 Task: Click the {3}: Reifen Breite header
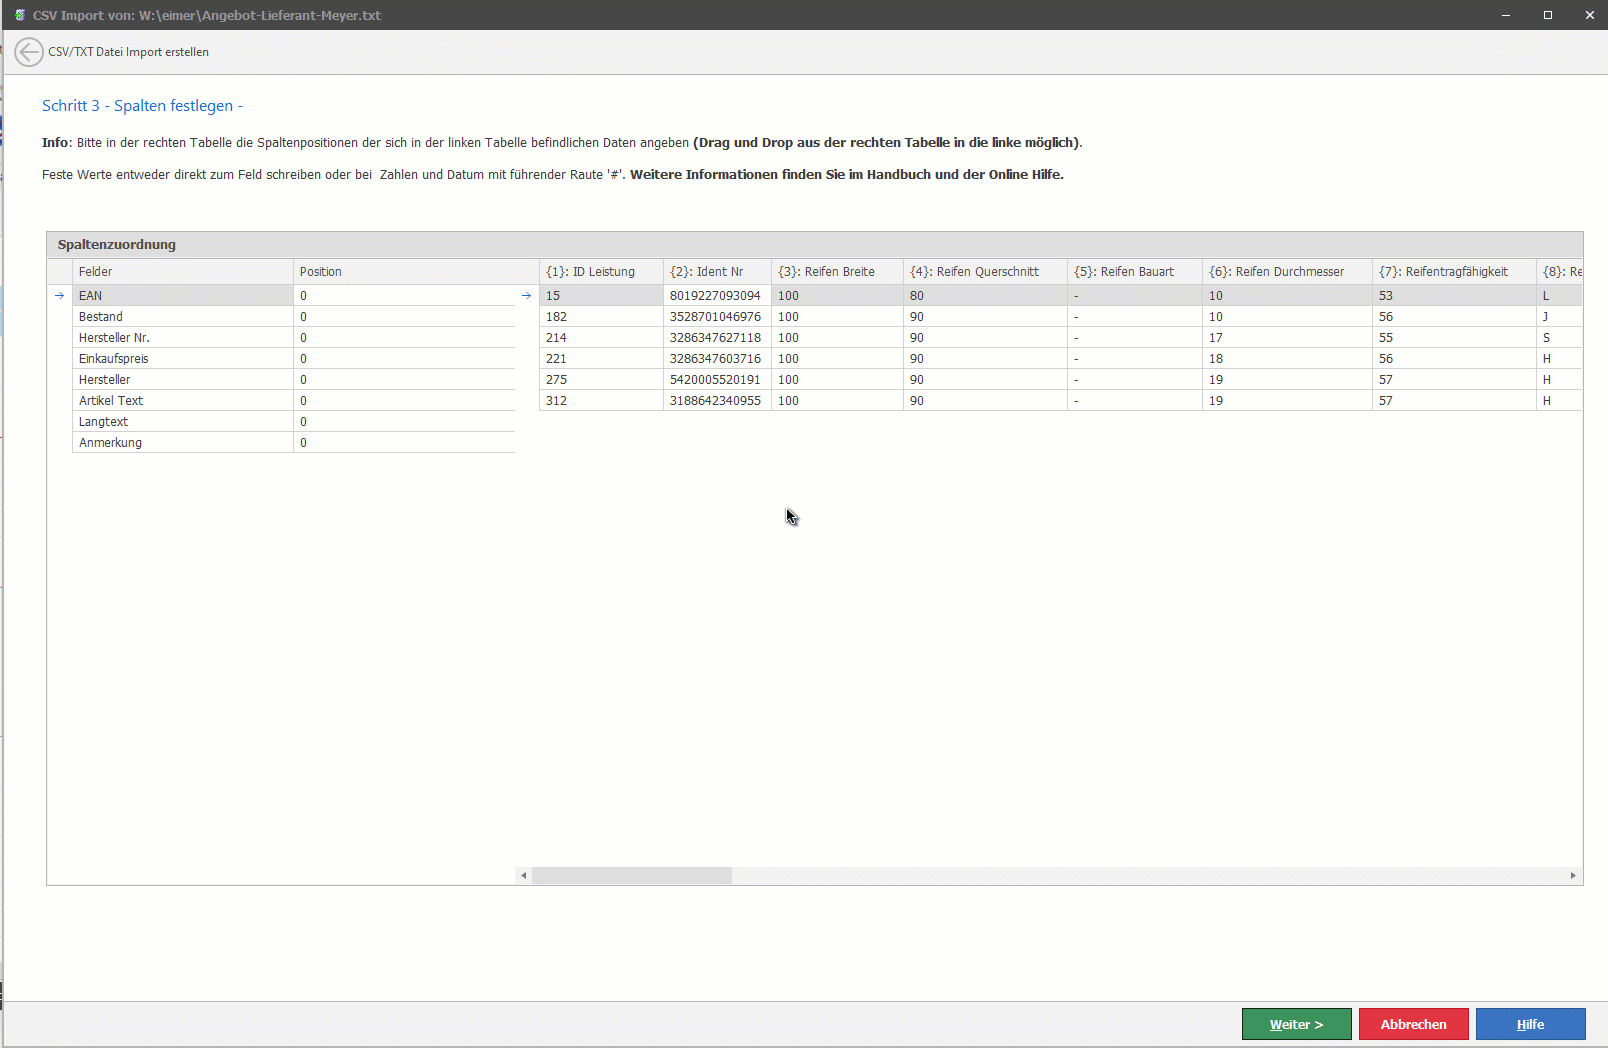[837, 272]
